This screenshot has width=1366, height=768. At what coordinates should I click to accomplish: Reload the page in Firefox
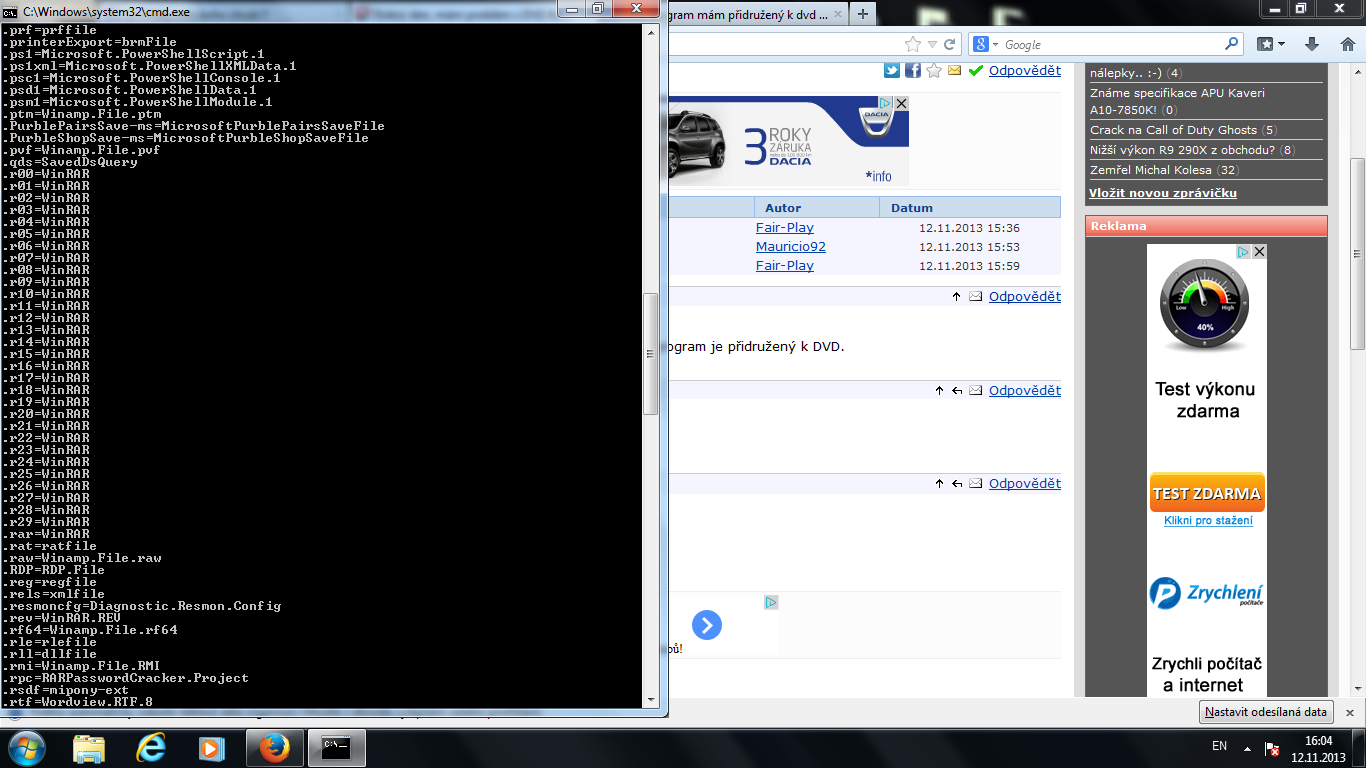950,44
